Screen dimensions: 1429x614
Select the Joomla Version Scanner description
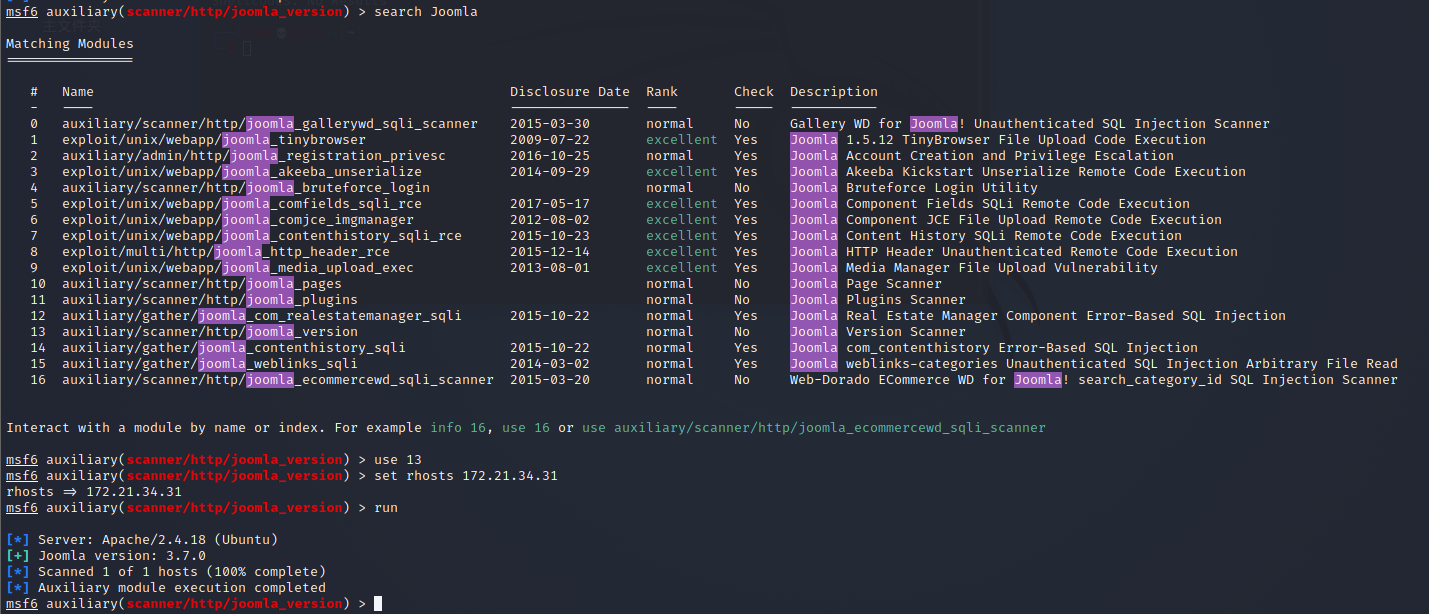pos(878,332)
